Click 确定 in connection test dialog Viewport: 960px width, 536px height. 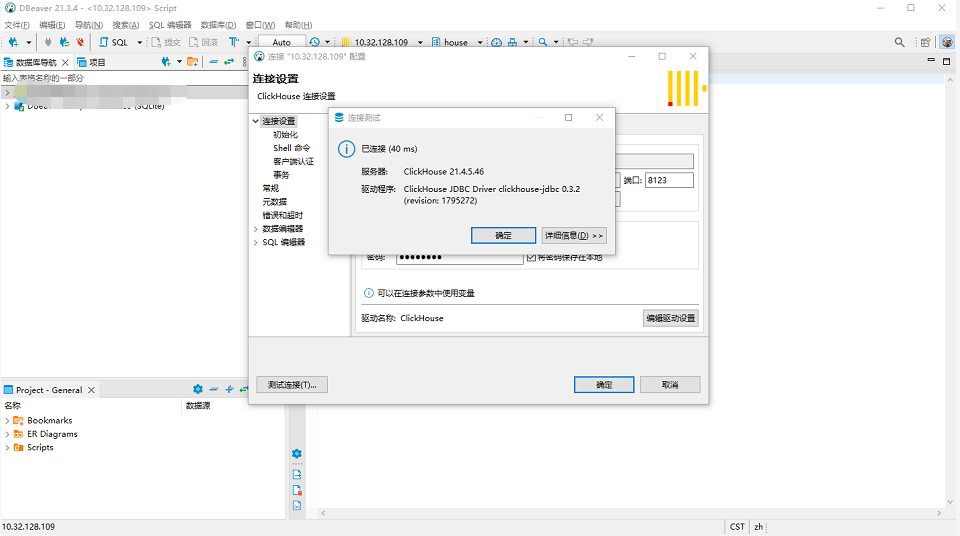pos(503,235)
